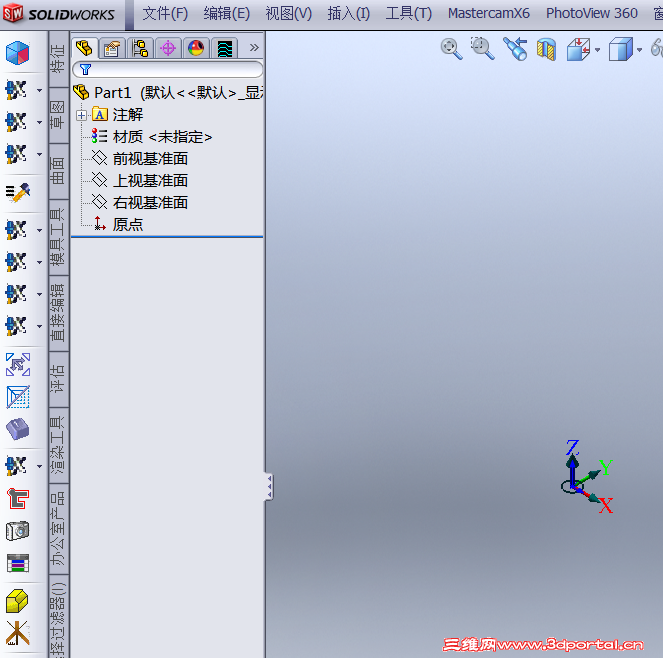The image size is (663, 658).
Task: Click the brown tripod measure icon
Action: (17, 633)
